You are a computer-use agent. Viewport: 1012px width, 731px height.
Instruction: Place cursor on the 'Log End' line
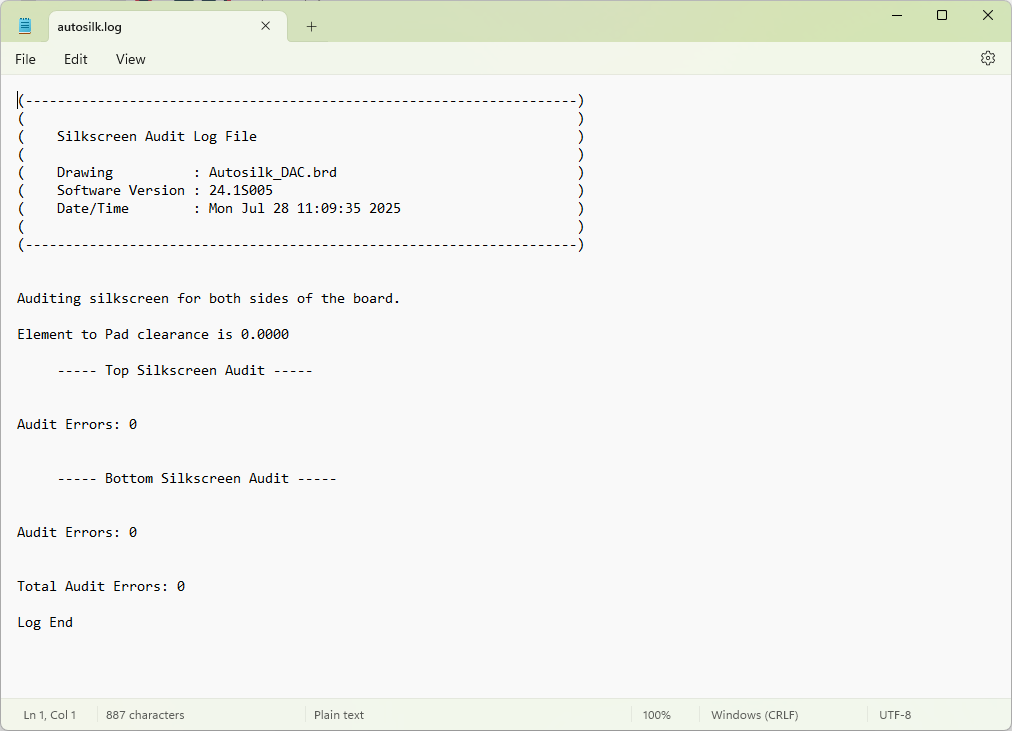coord(45,622)
